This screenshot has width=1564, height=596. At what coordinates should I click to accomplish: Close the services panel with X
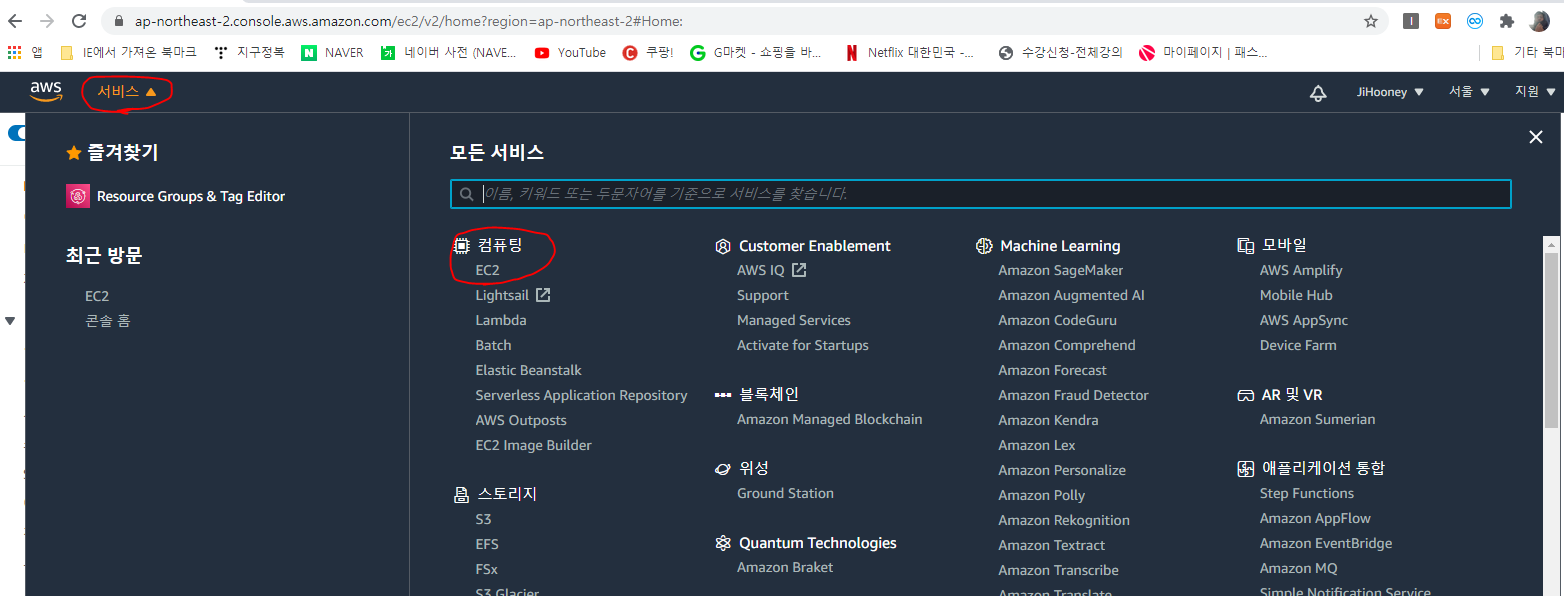(x=1536, y=137)
